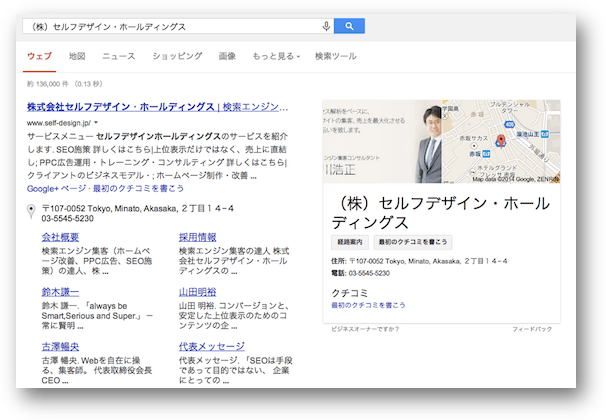Click the 経路案内 button
Image resolution: width=606 pixels, height=420 pixels.
(350, 242)
